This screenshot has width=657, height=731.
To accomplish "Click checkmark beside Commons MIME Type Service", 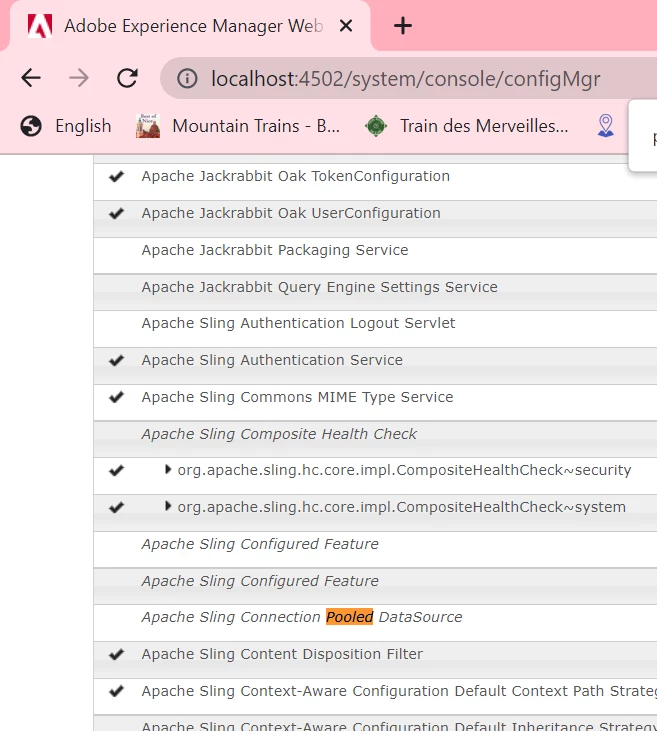I will point(116,397).
